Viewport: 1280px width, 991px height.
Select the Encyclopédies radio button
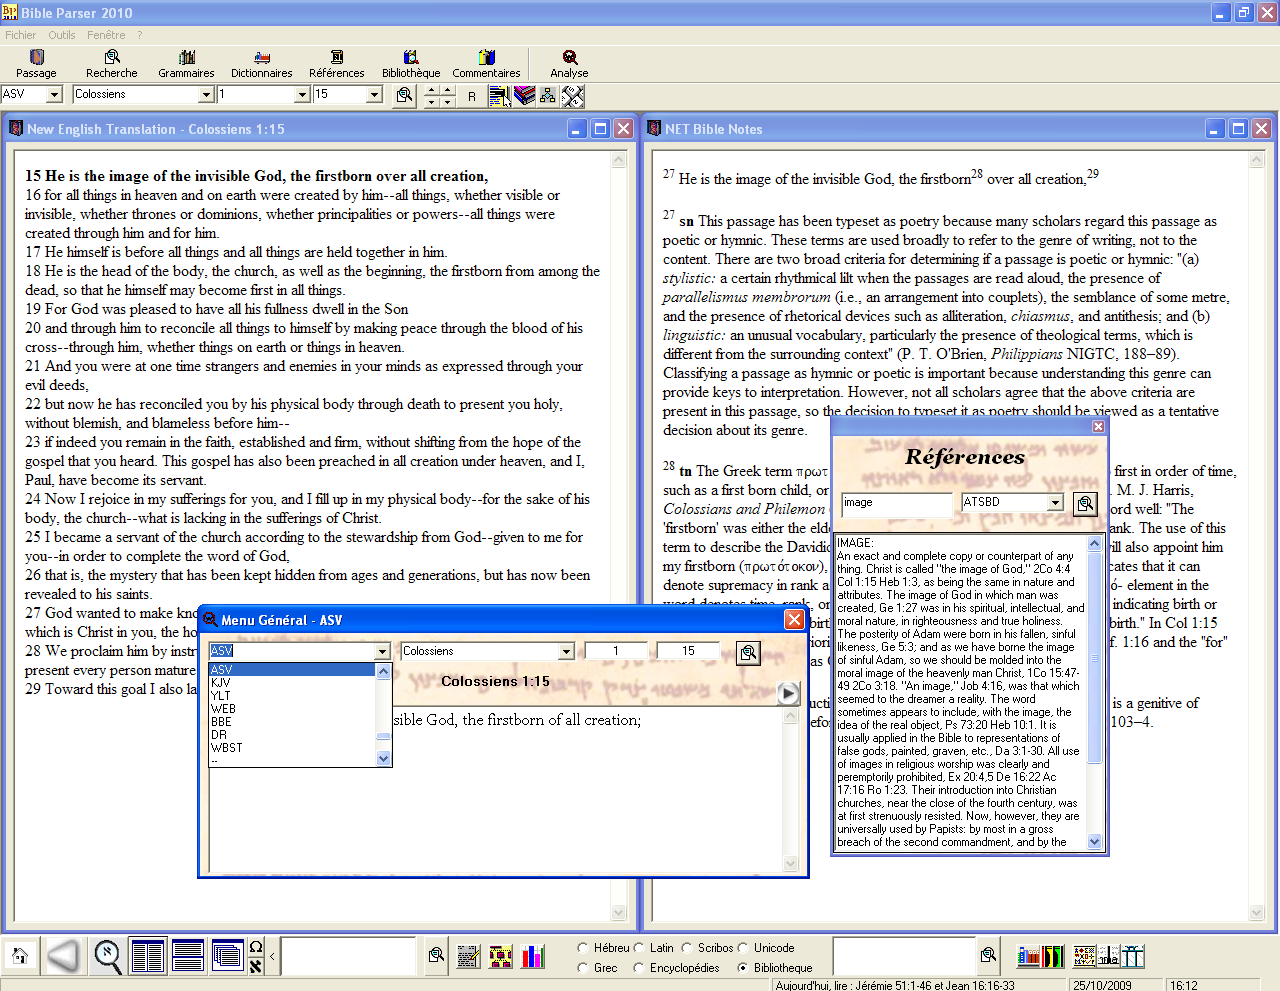[639, 968]
